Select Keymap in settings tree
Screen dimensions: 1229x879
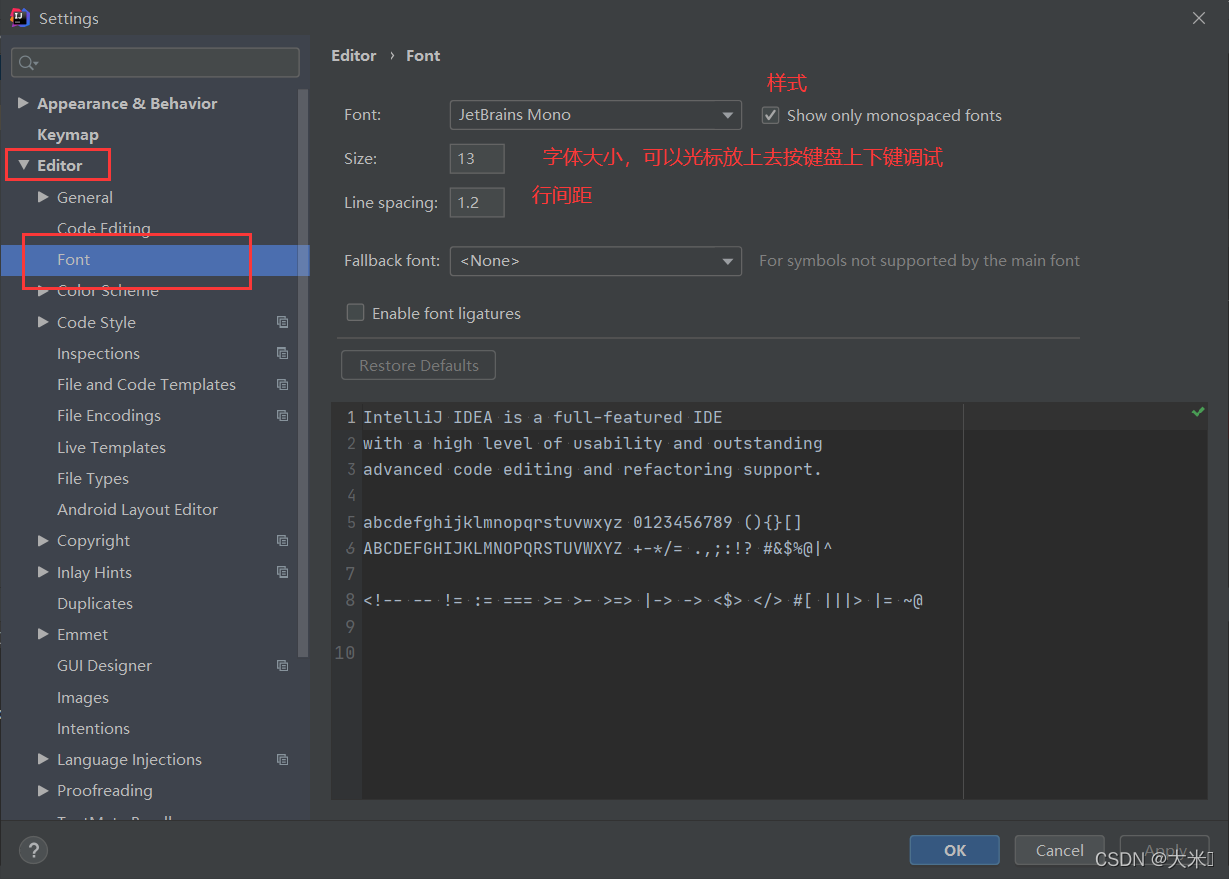pyautogui.click(x=68, y=134)
